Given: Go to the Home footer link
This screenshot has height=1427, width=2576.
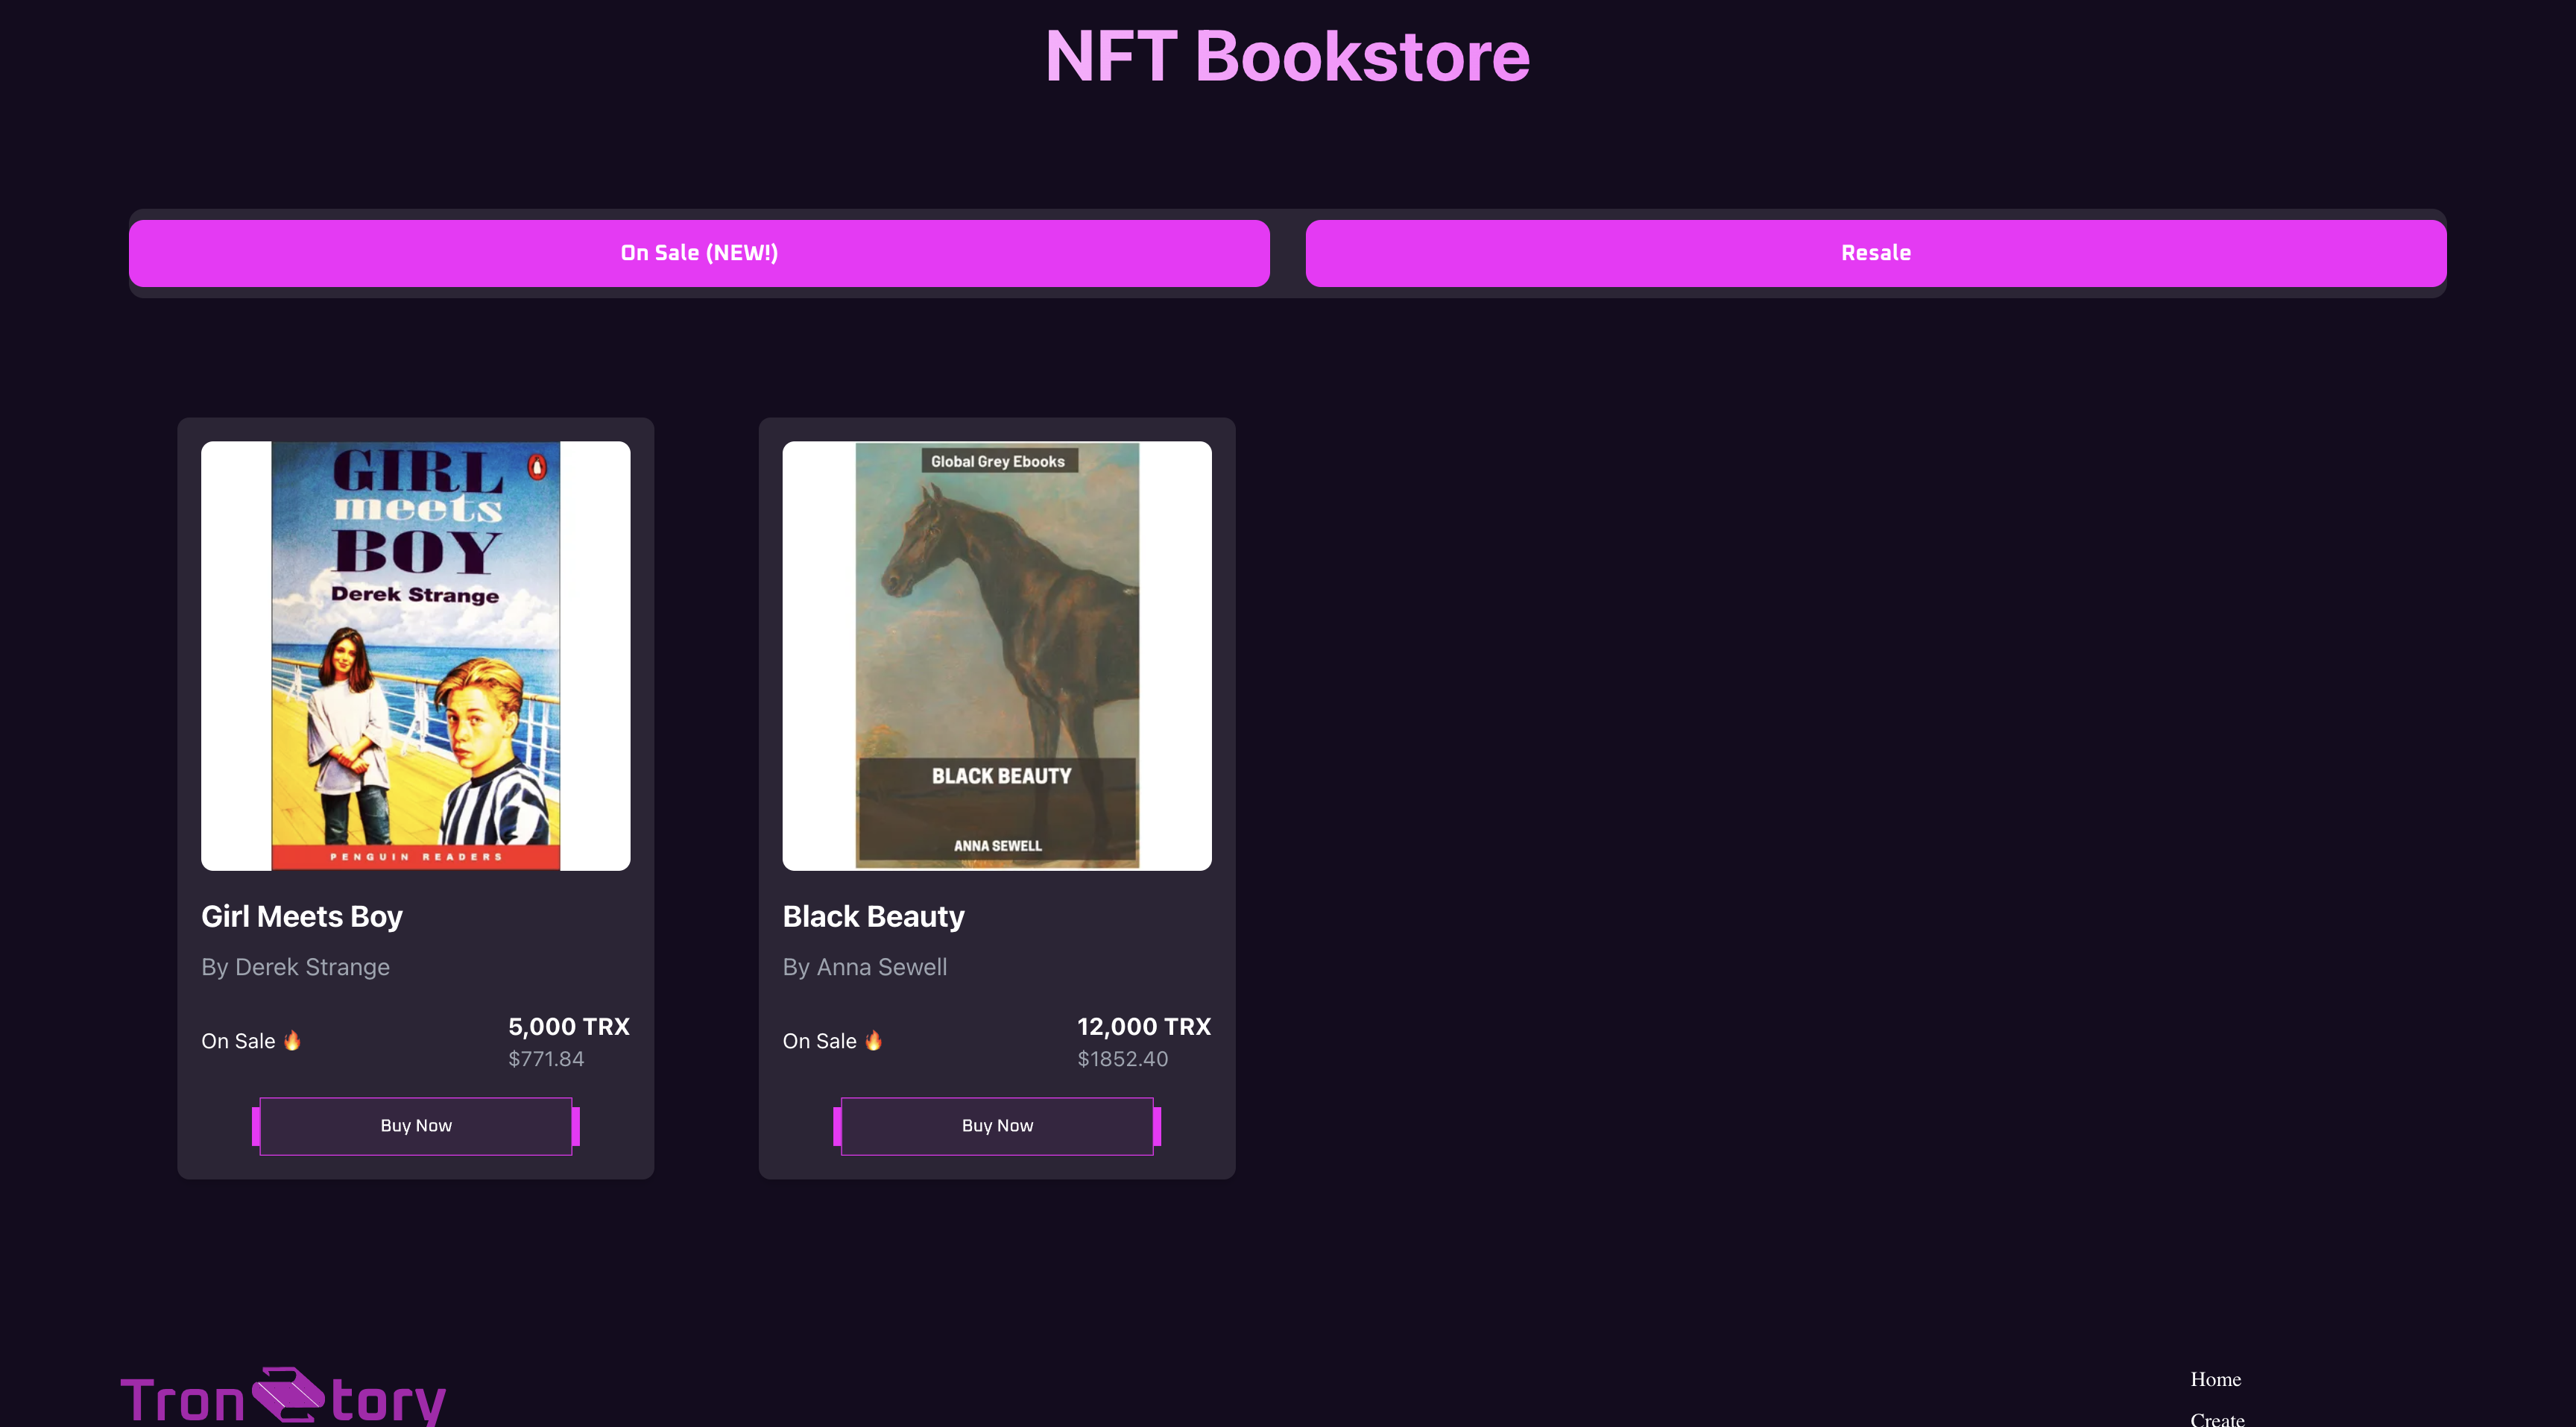Looking at the screenshot, I should click(2215, 1379).
